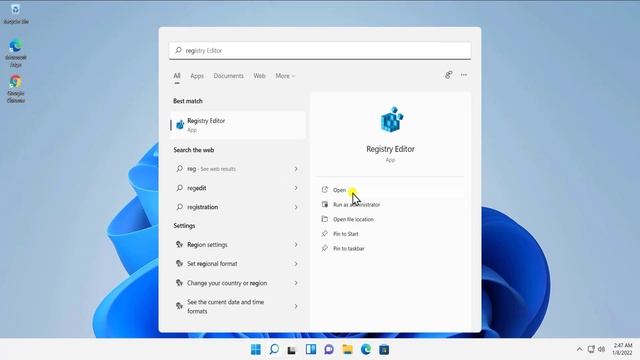Switch to the Apps search tab
This screenshot has width=640, height=360.
pyautogui.click(x=197, y=76)
